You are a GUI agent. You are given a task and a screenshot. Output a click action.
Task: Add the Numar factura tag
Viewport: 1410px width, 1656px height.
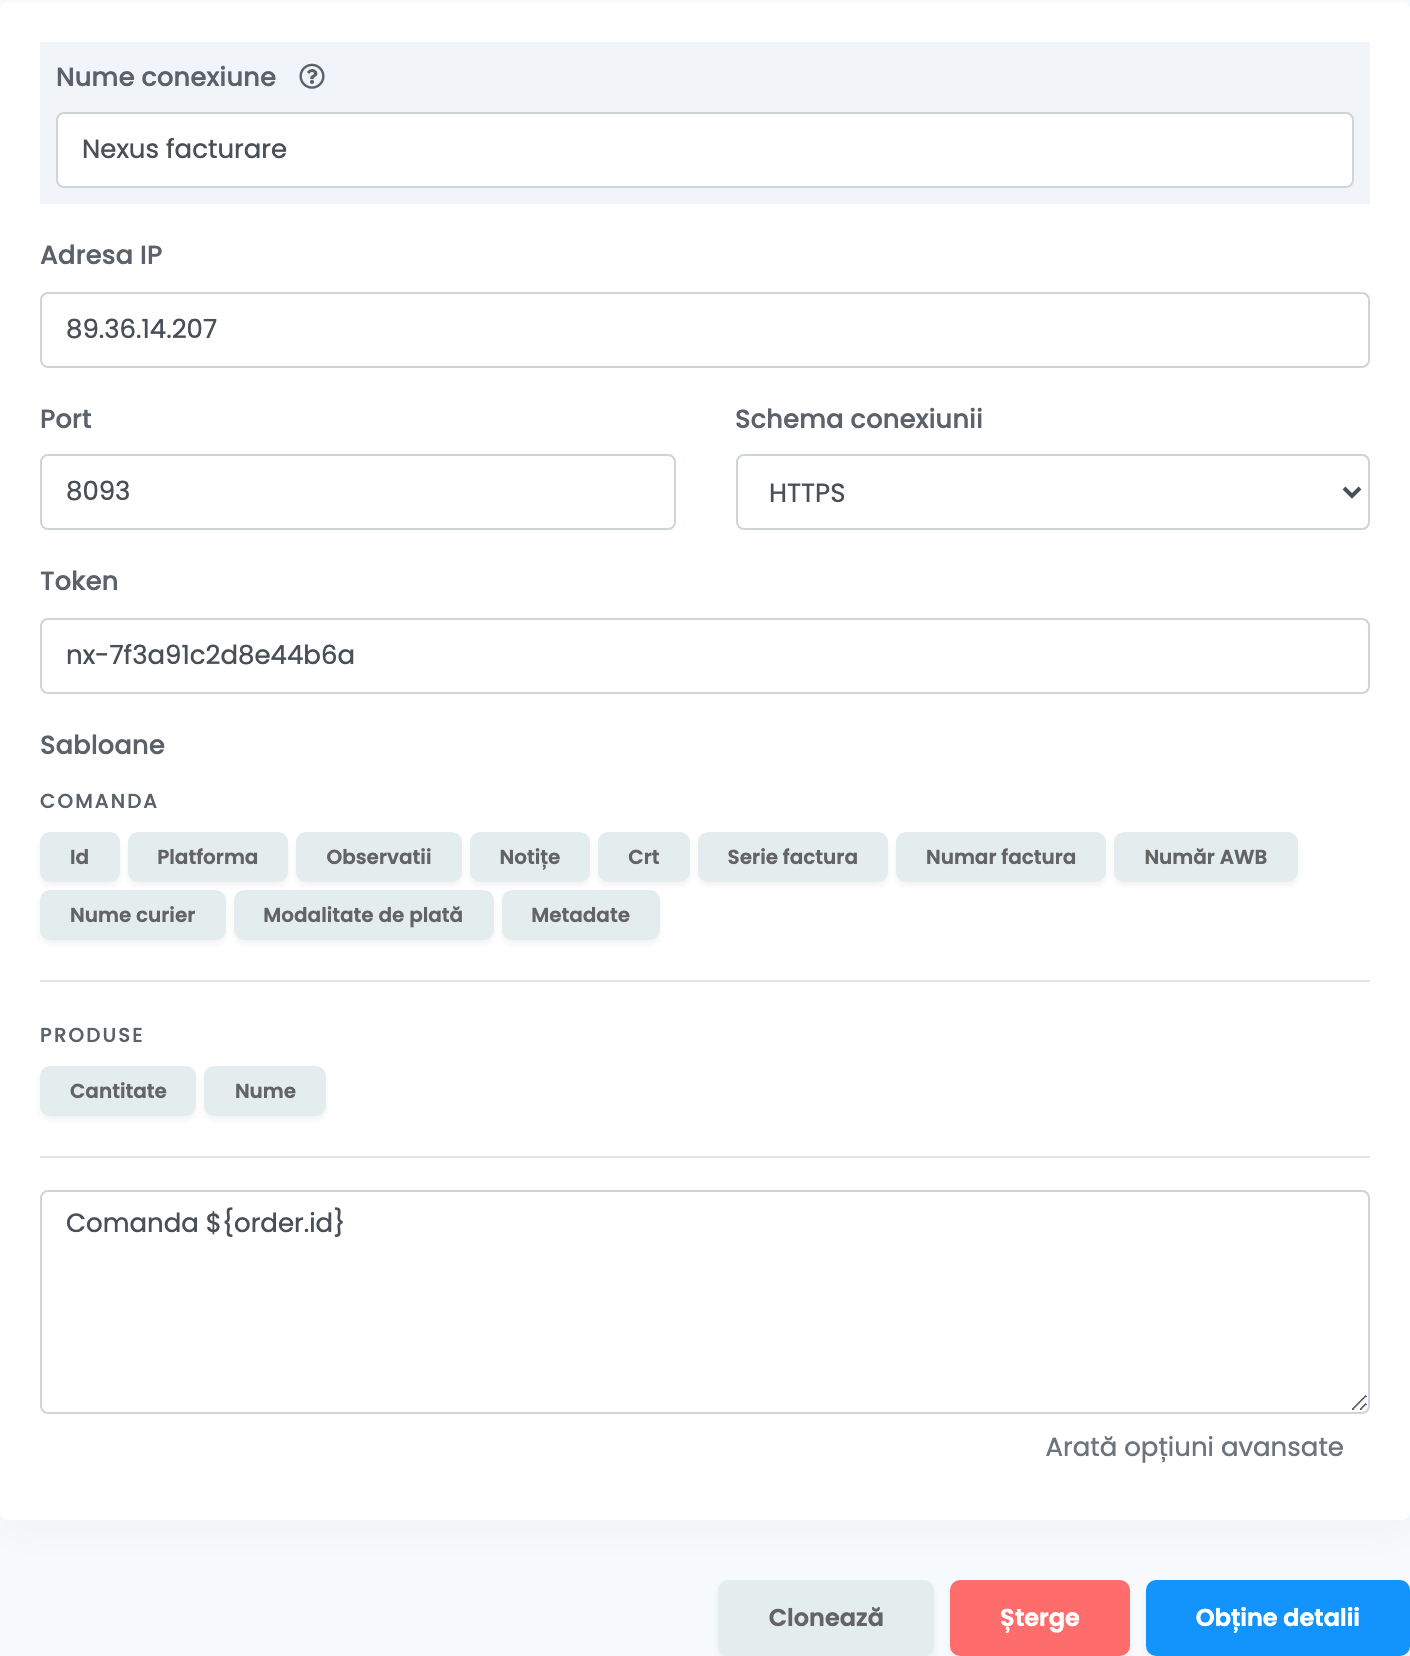point(1001,857)
